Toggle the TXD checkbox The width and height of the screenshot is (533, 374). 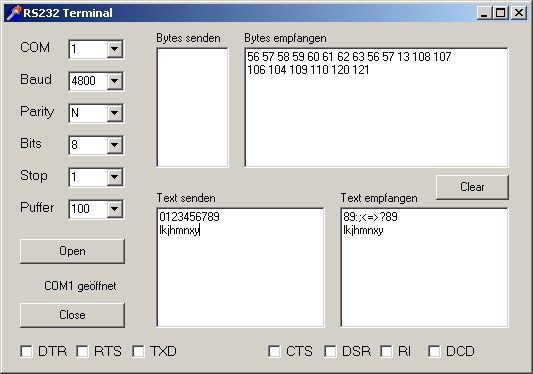[x=138, y=351]
